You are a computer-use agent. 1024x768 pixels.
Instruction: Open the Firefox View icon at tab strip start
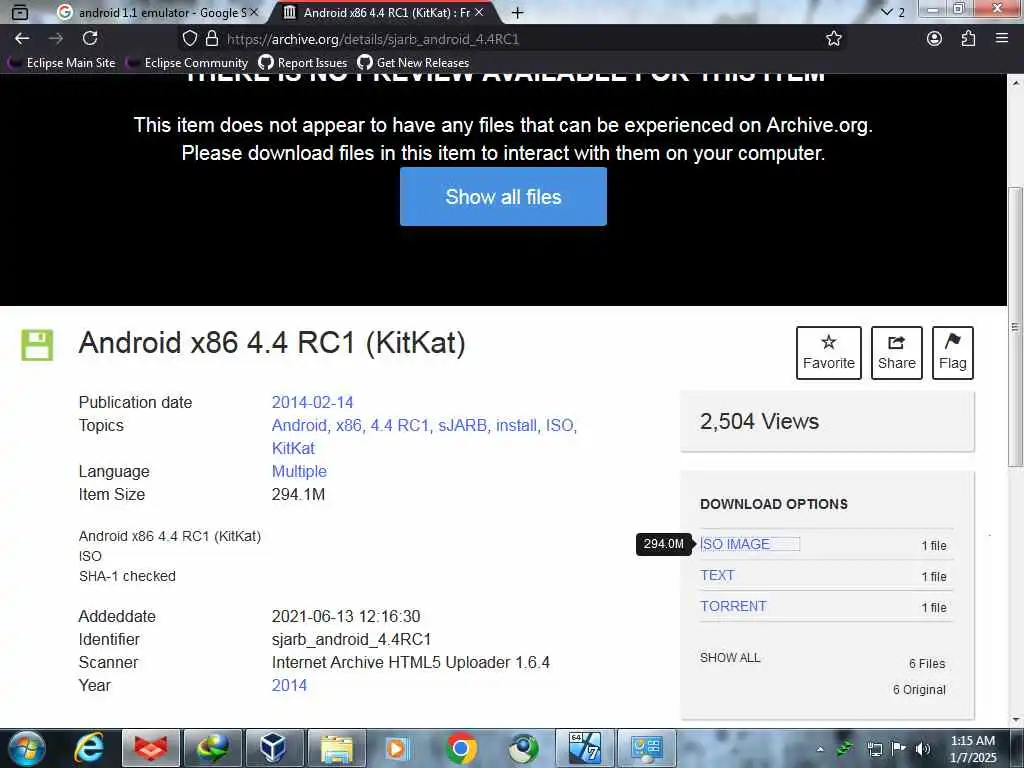click(20, 12)
